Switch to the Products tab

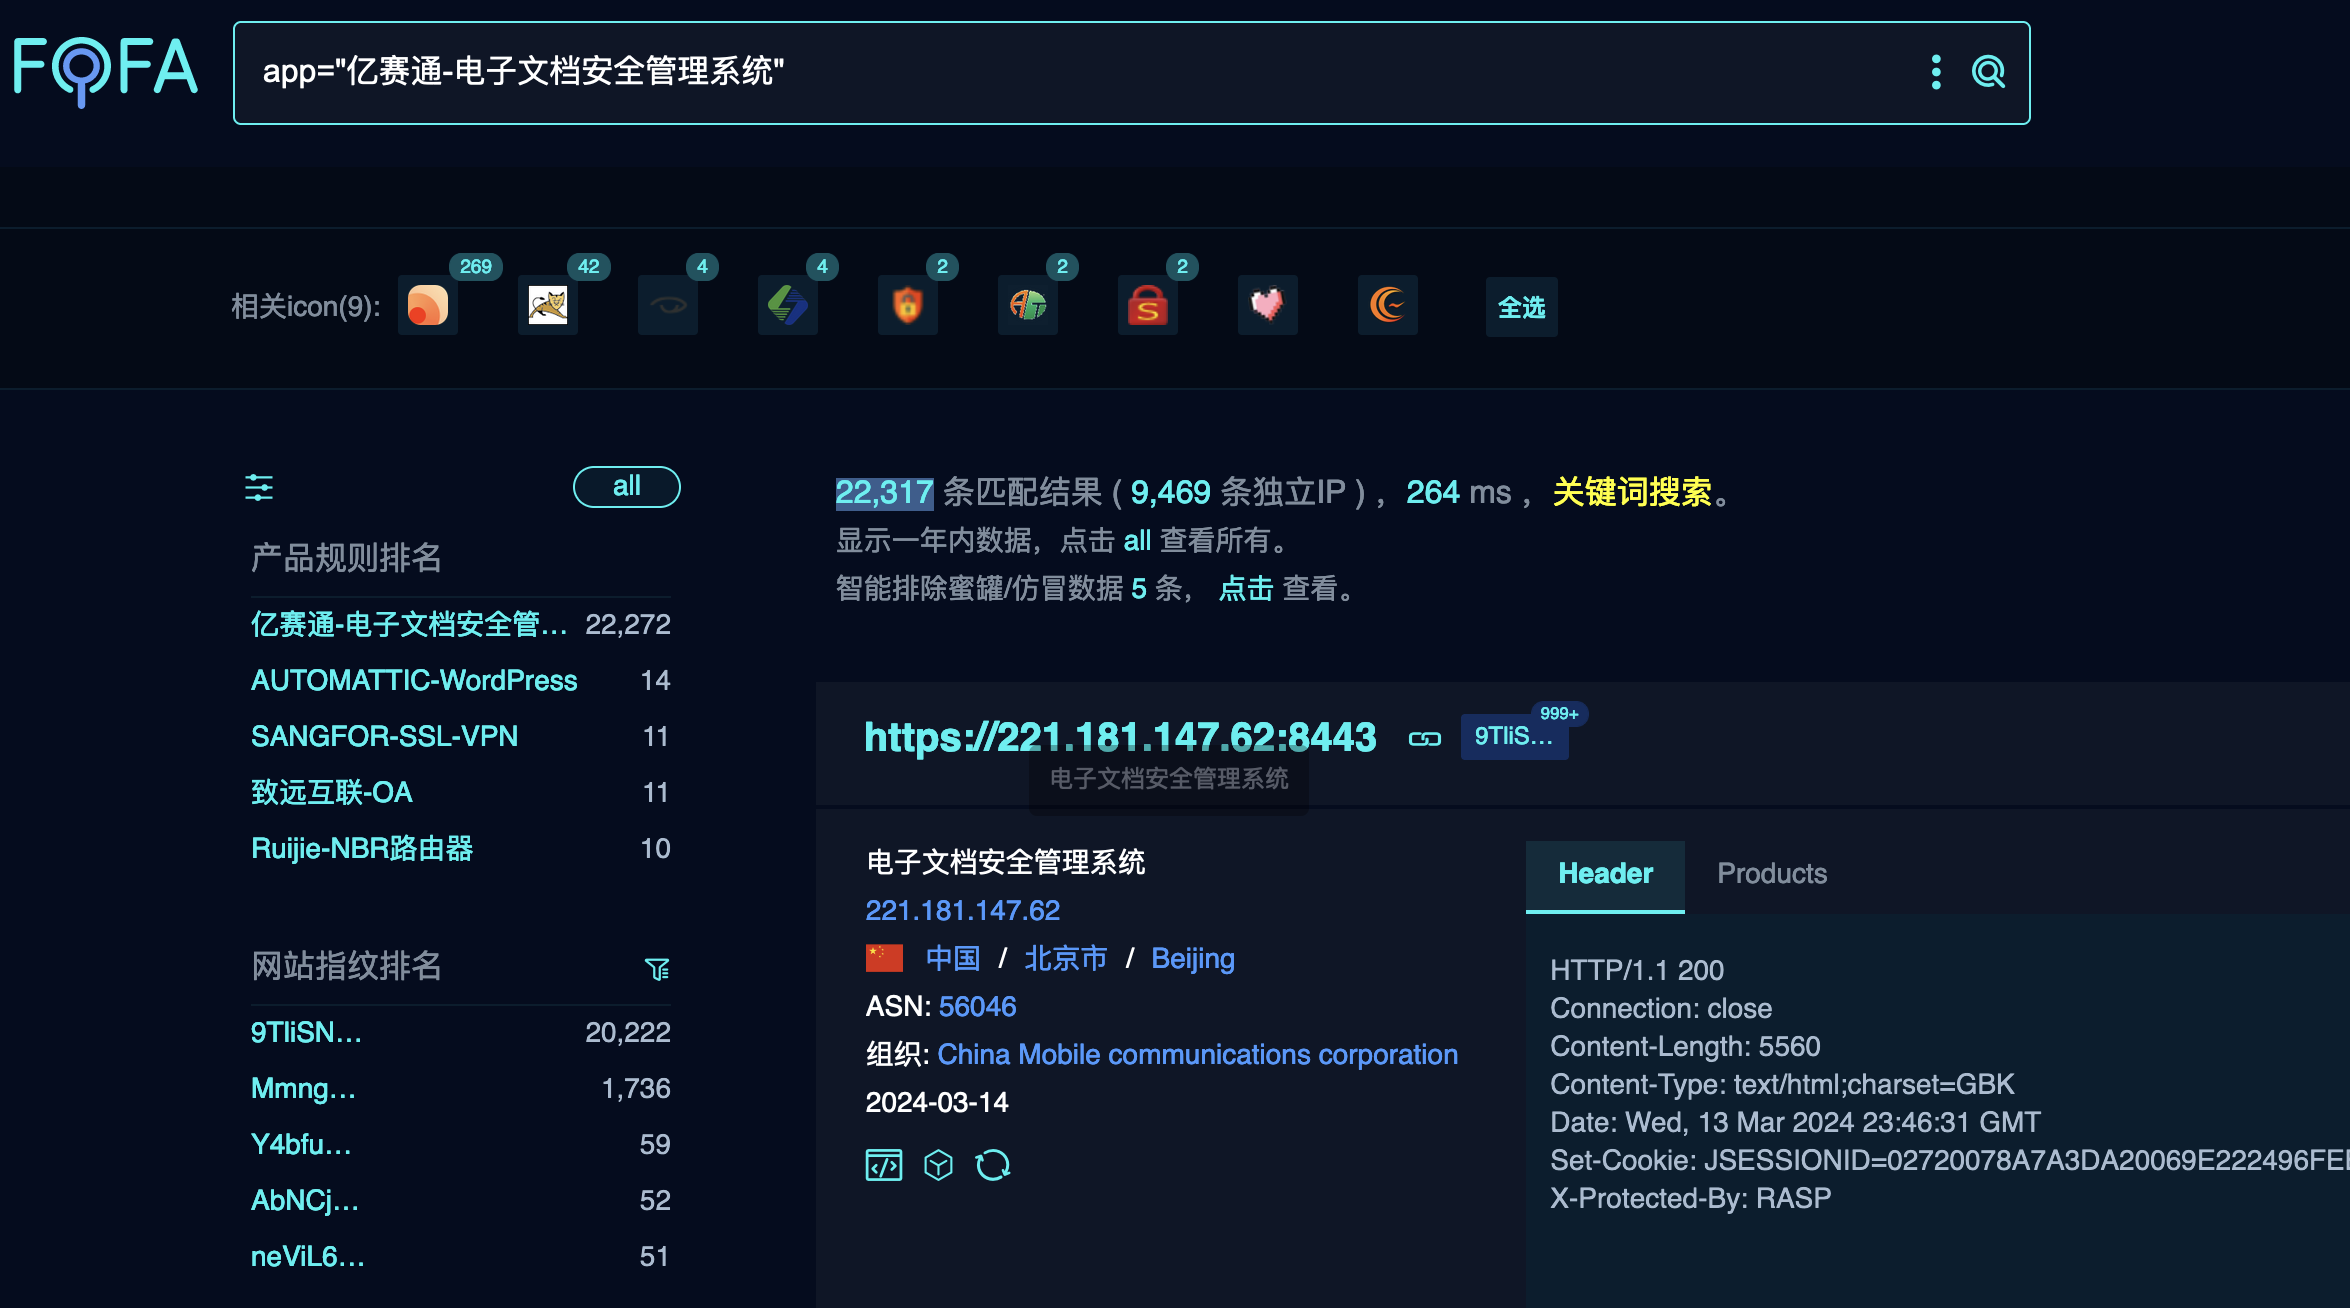(x=1772, y=873)
